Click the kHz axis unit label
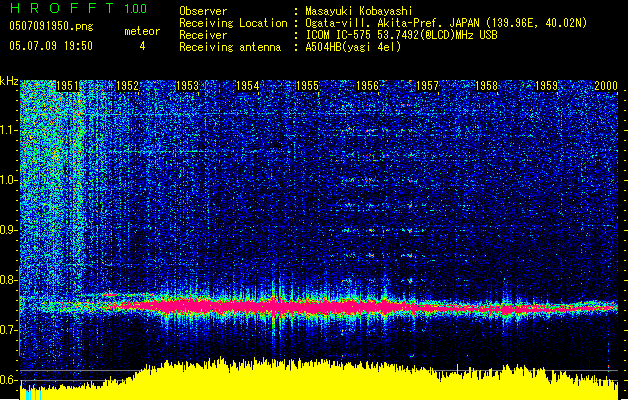Screen dimensions: 629x400 [x=9, y=81]
